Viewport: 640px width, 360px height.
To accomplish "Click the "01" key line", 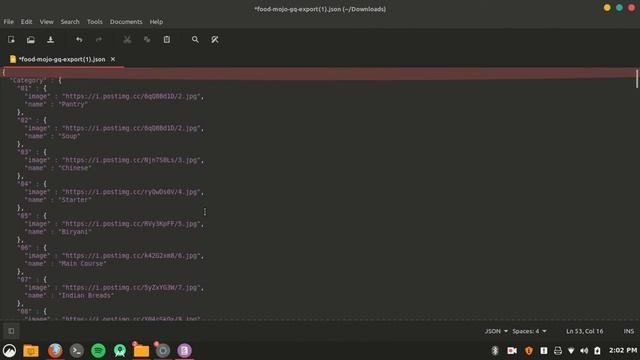I will (32, 88).
